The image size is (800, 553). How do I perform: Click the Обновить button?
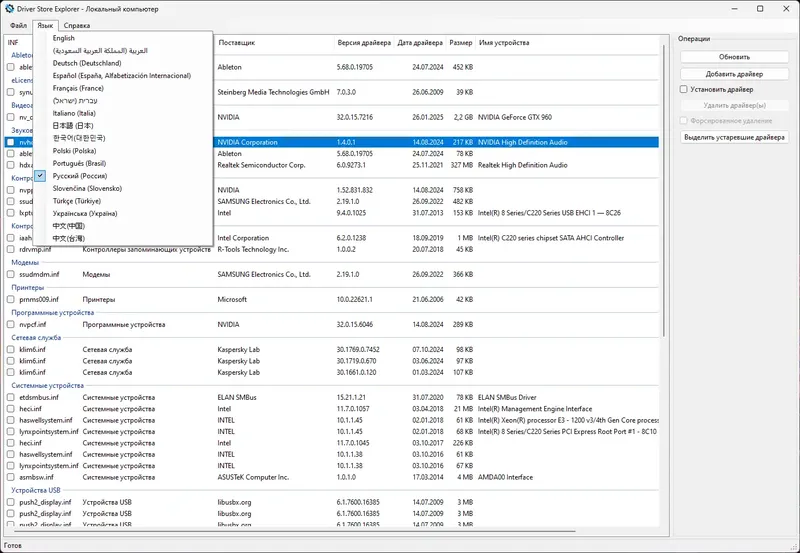coord(734,57)
